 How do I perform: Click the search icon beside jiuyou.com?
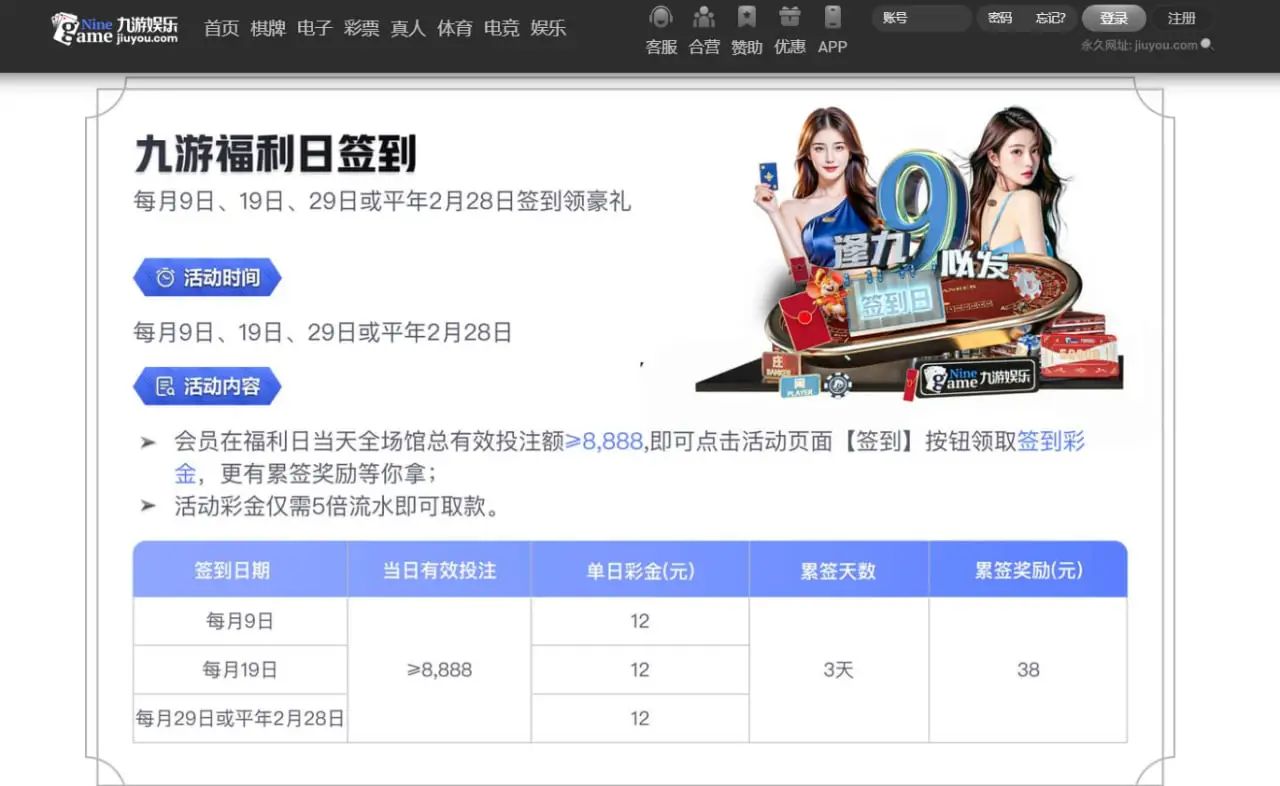pos(1207,45)
